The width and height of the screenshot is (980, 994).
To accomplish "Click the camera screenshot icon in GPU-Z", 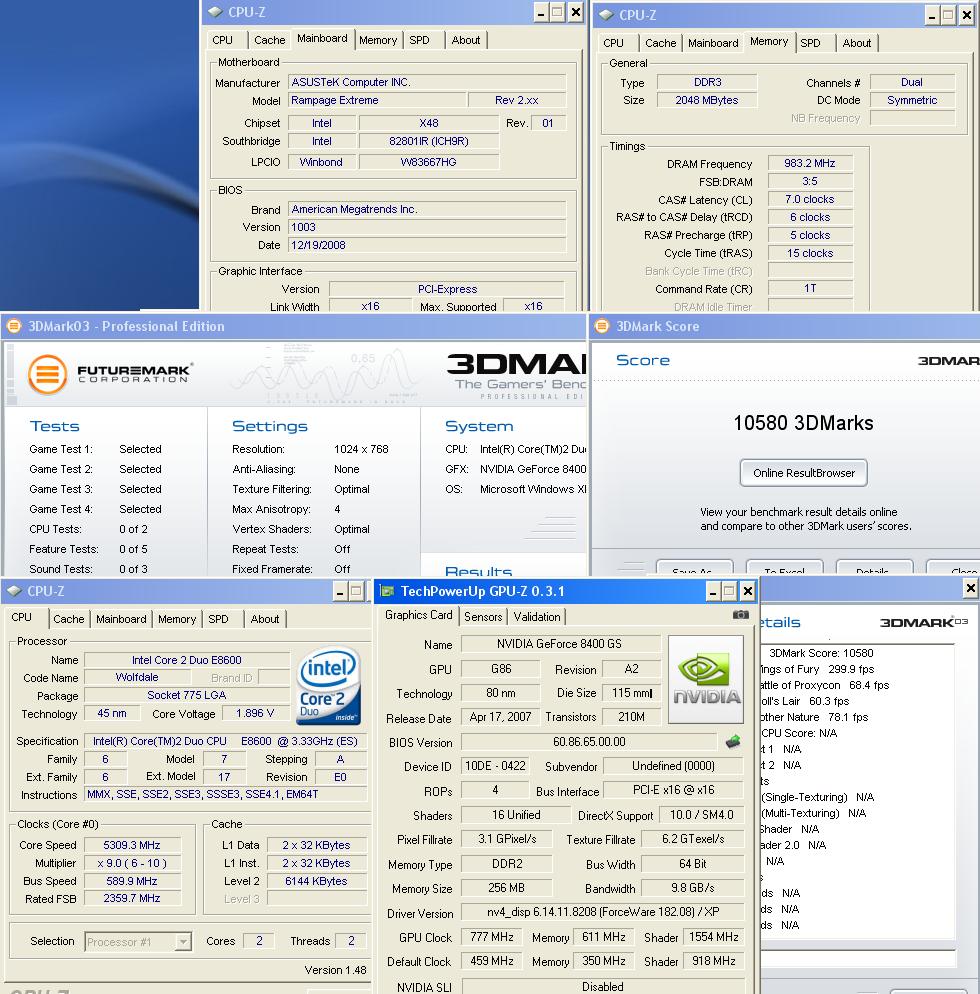I will (740, 615).
